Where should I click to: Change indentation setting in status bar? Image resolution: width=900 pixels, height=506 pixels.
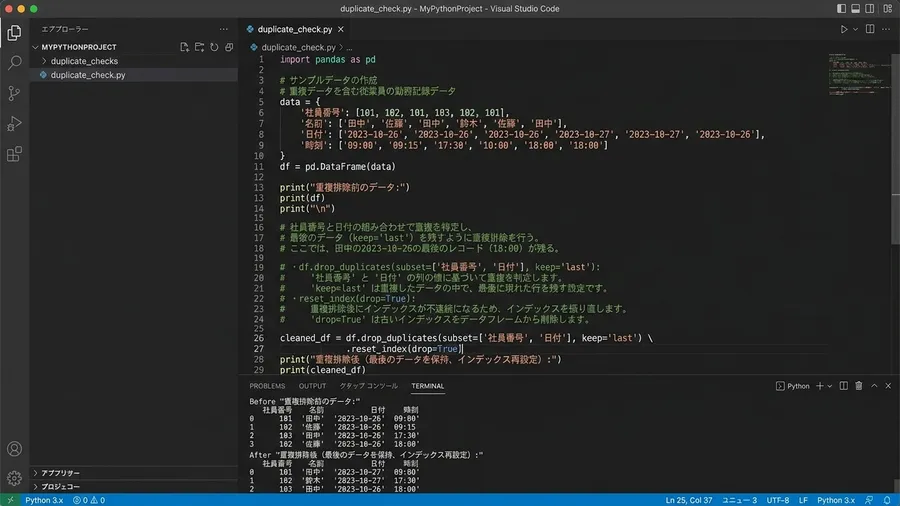pos(739,500)
